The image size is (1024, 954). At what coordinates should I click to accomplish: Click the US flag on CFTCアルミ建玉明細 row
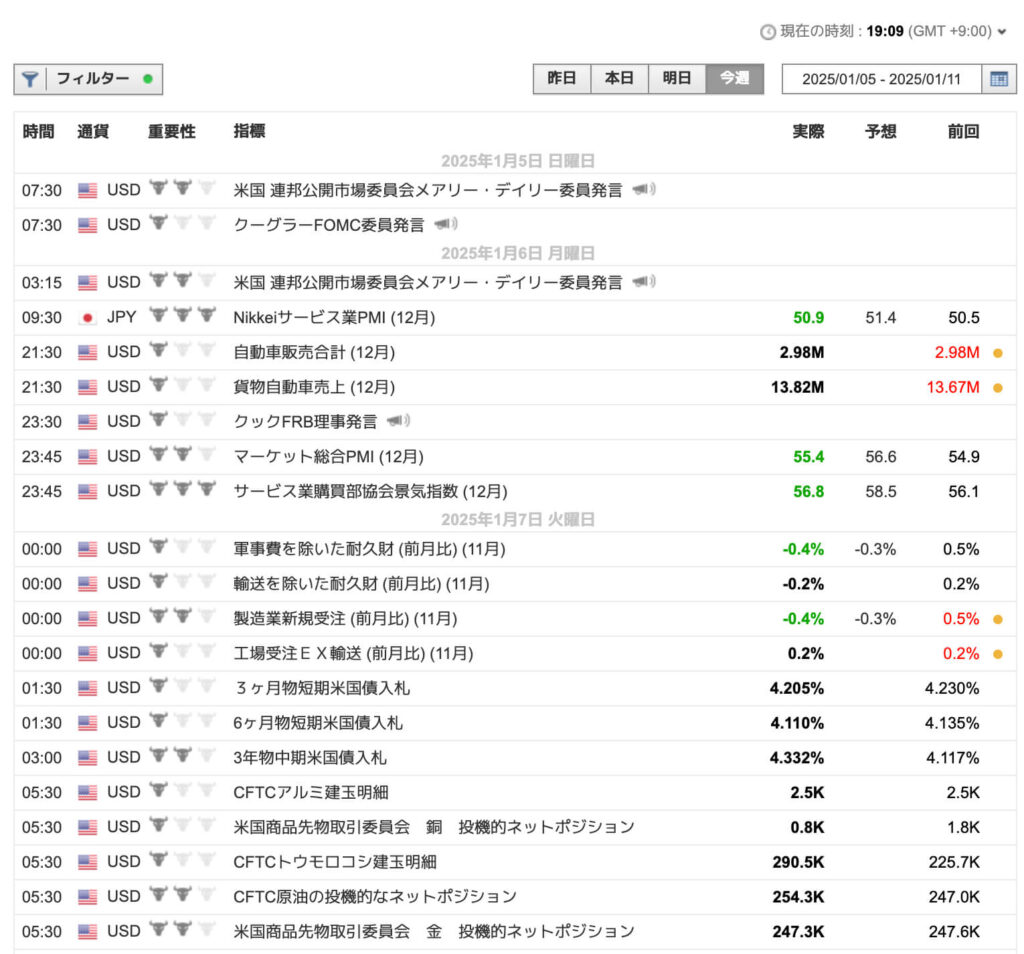(x=90, y=791)
